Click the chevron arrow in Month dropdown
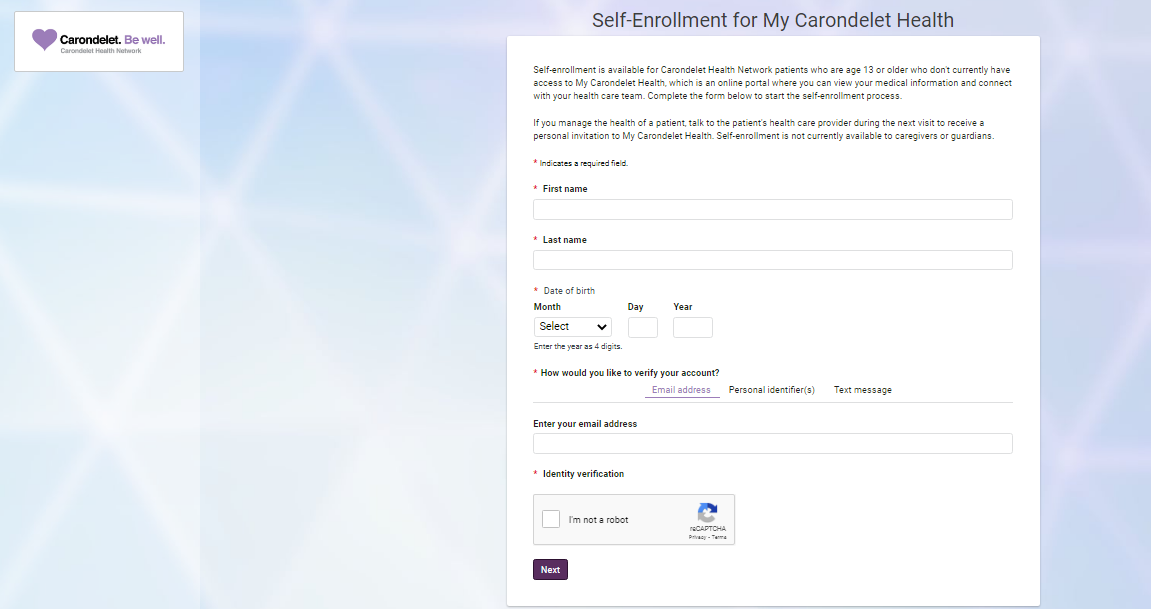Image resolution: width=1151 pixels, height=609 pixels. (x=602, y=327)
